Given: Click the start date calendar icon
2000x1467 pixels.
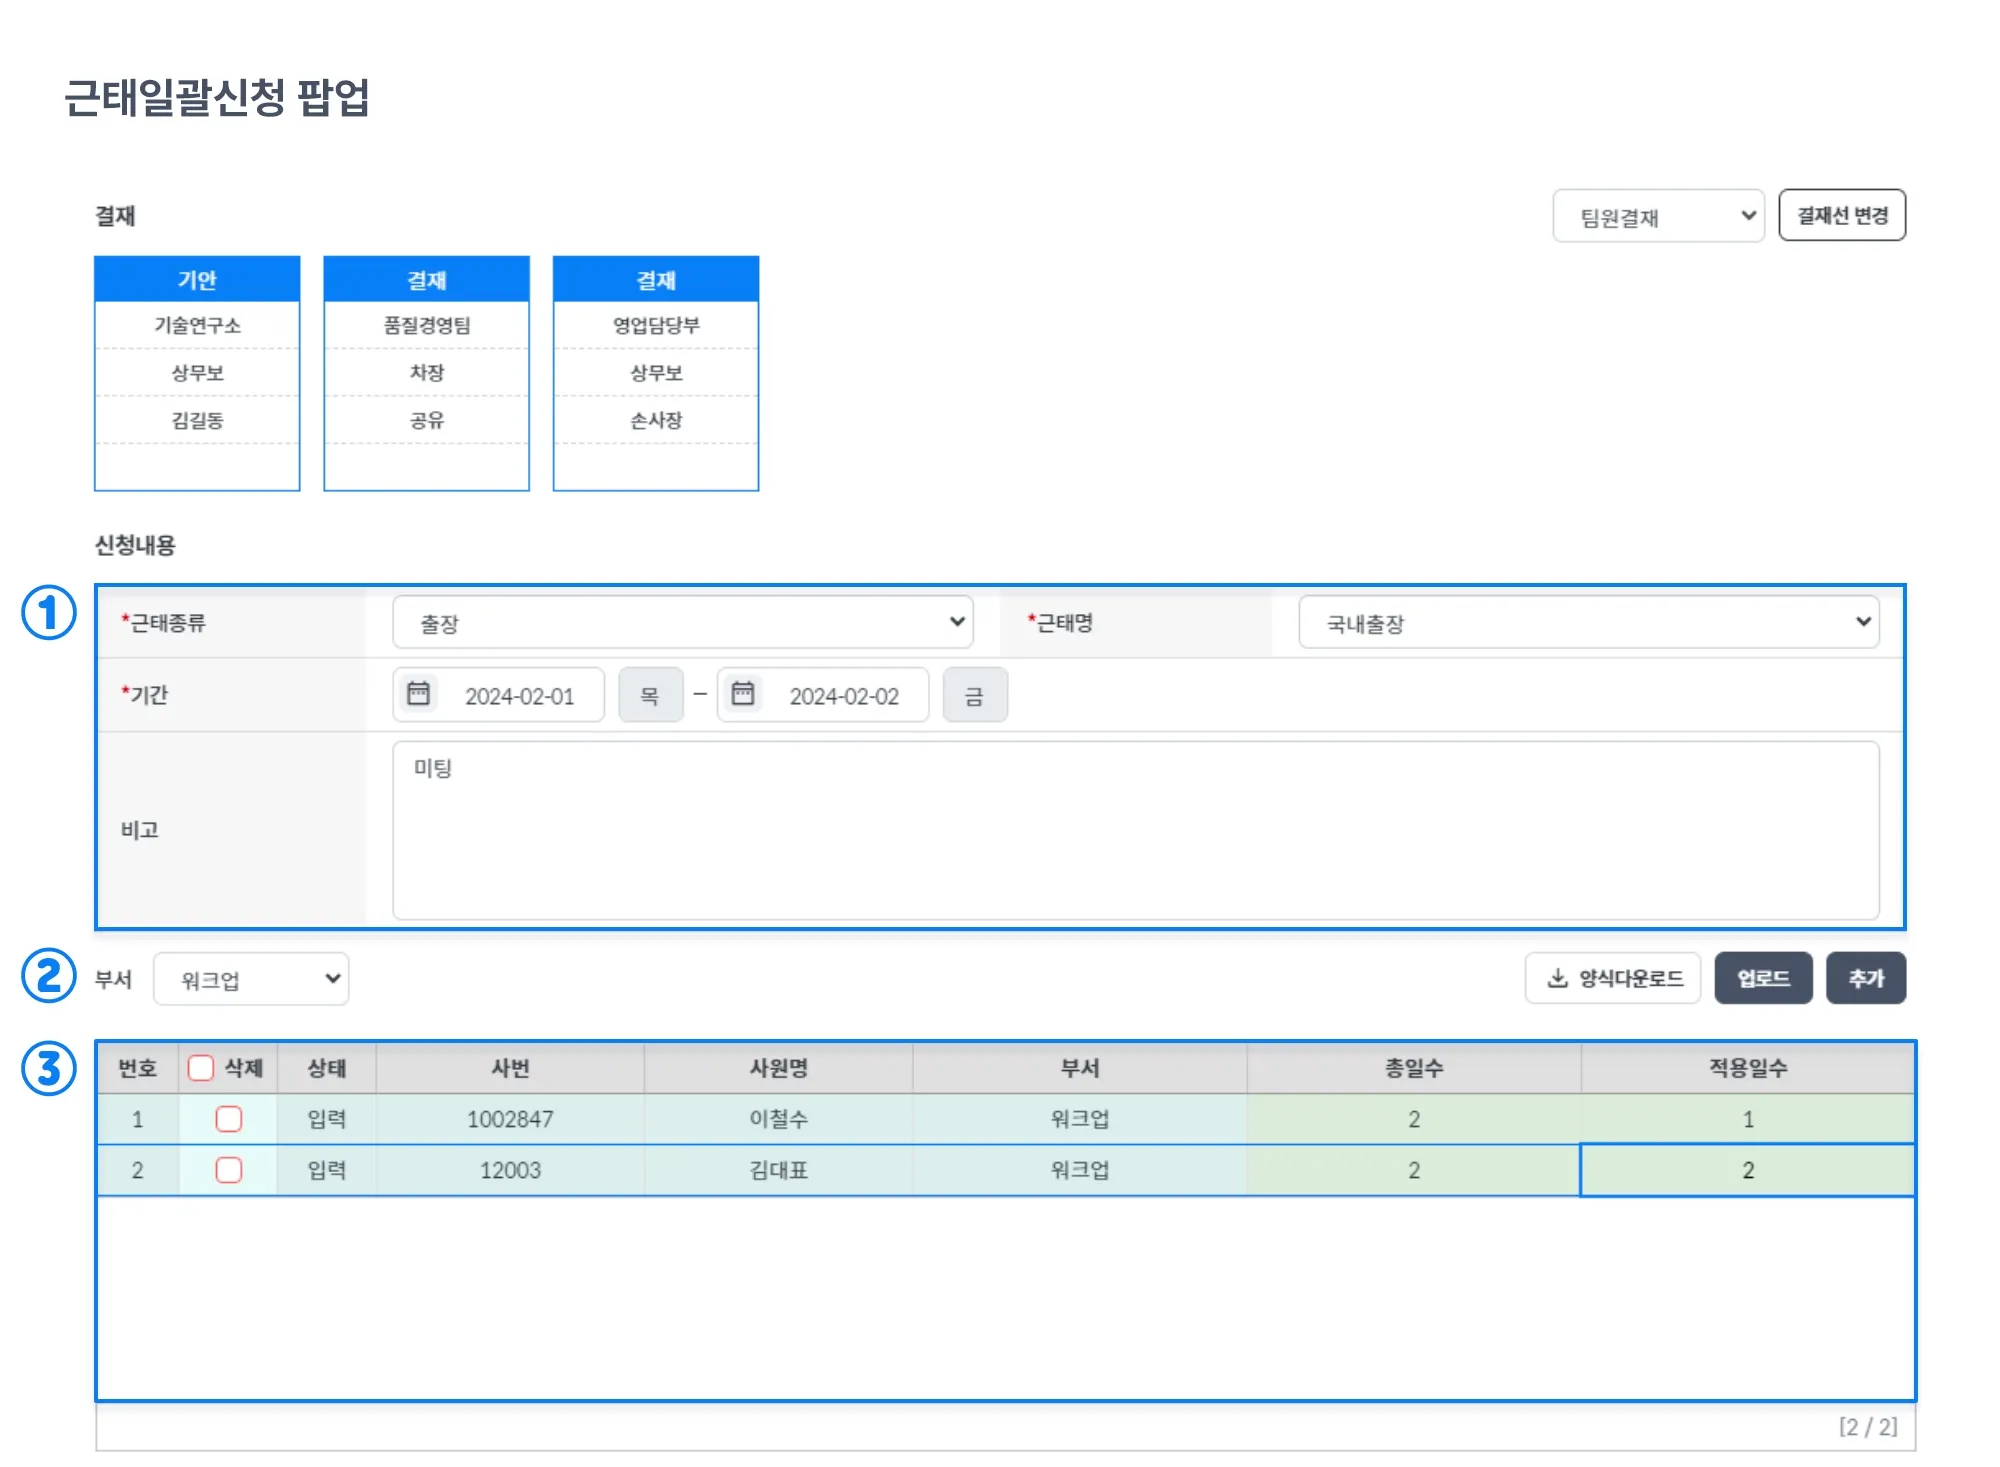Looking at the screenshot, I should click(418, 694).
